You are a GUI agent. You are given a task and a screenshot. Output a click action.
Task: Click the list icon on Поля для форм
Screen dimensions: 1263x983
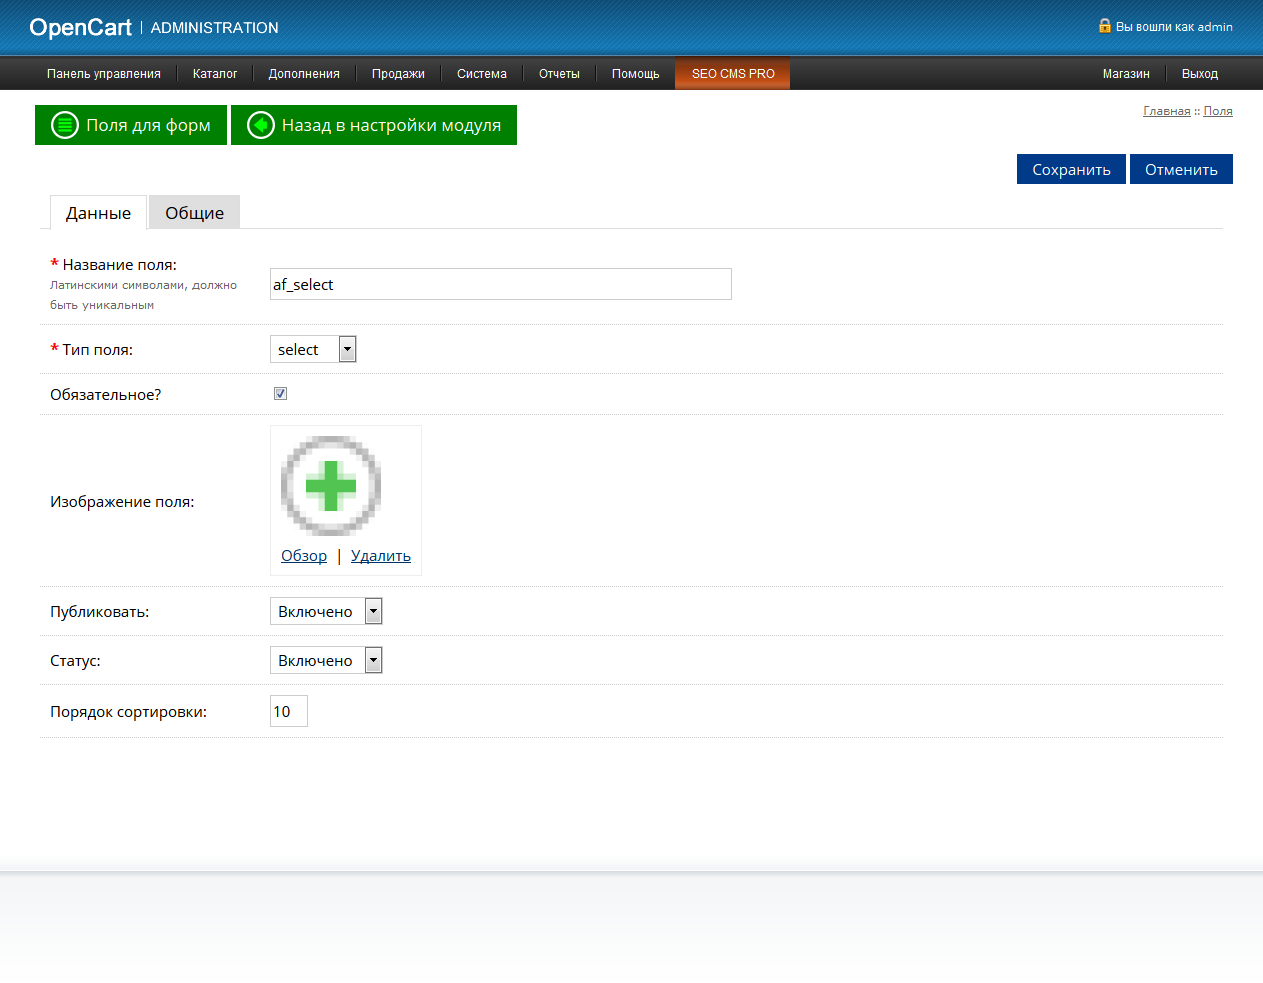pos(65,125)
